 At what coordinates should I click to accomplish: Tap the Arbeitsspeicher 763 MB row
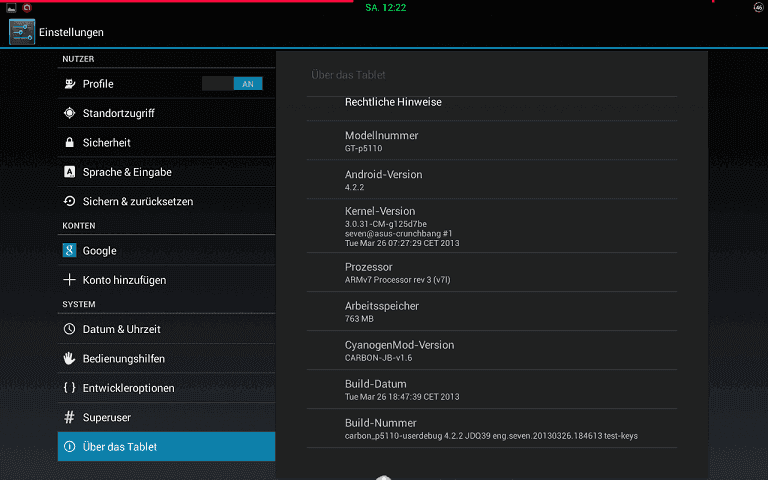pyautogui.click(x=492, y=311)
